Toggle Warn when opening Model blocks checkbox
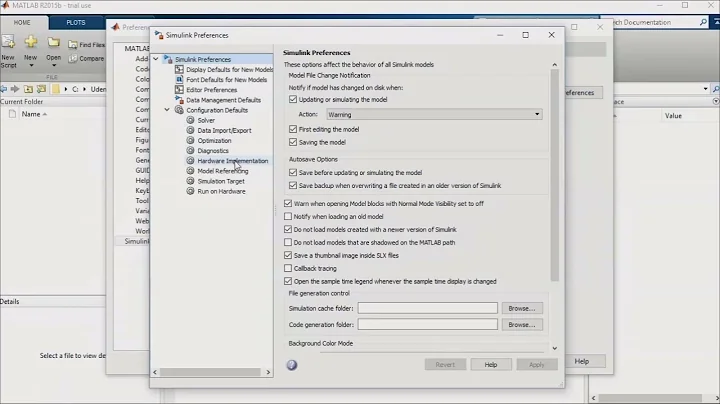Viewport: 720px width, 404px height. [288, 203]
